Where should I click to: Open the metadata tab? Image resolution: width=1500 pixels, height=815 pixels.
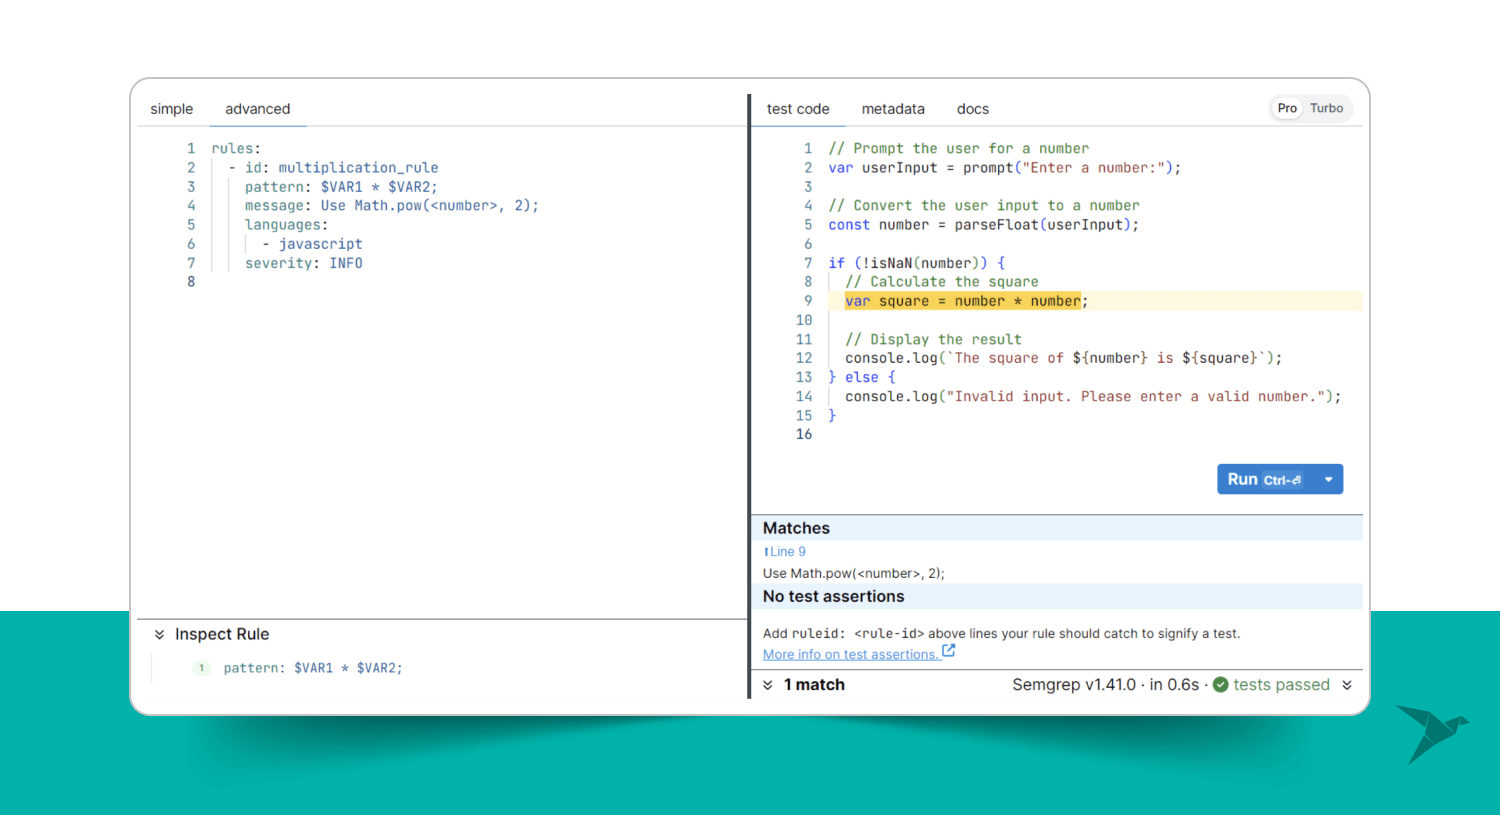tap(893, 109)
